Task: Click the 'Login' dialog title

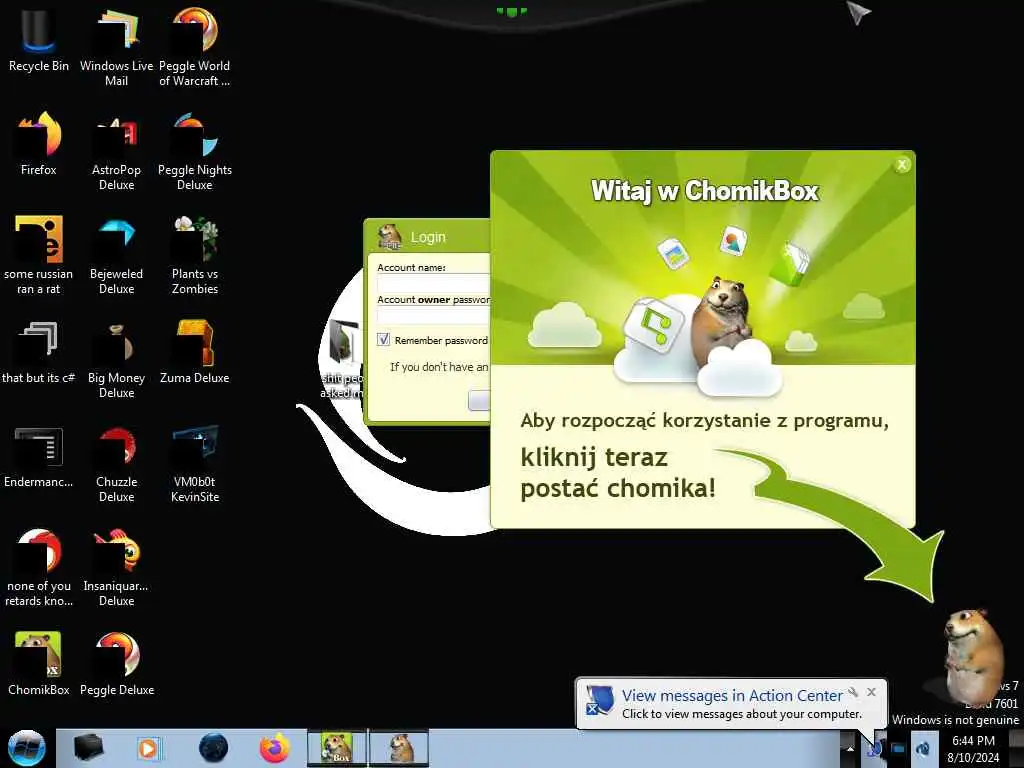Action: coord(428,237)
